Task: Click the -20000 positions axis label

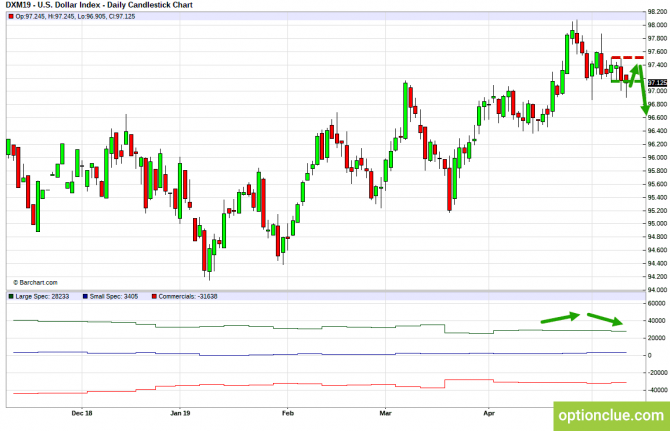Action: pyautogui.click(x=657, y=373)
